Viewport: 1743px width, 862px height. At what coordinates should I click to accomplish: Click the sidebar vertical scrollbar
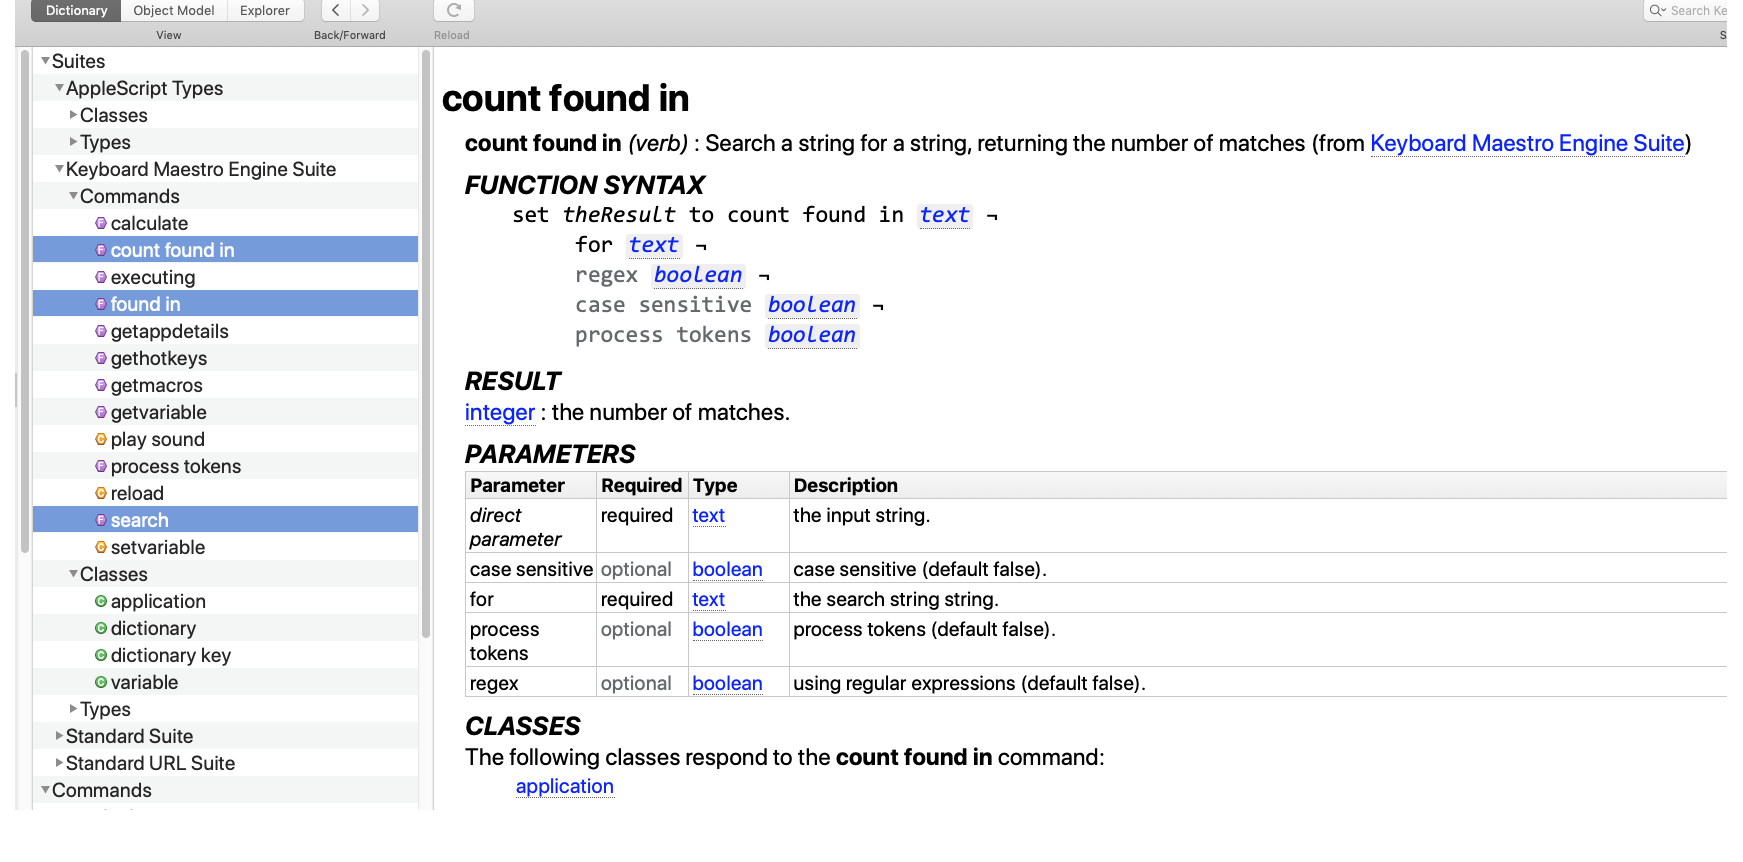[x=426, y=340]
